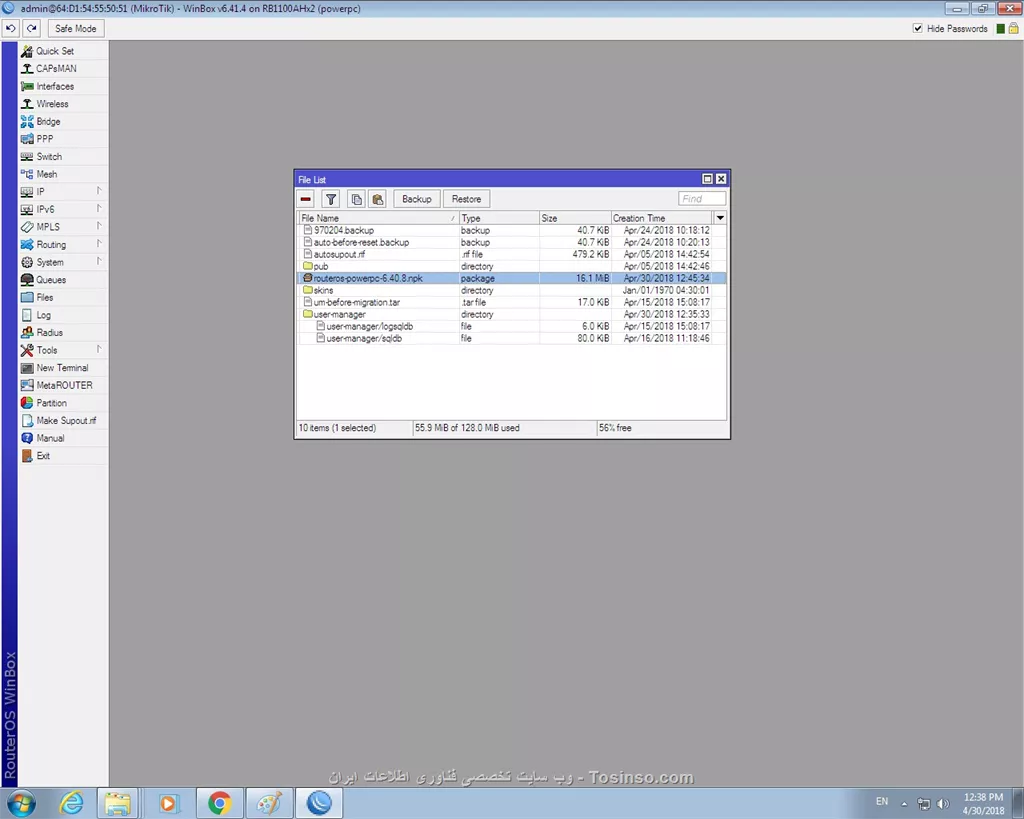The height and width of the screenshot is (819, 1024).
Task: Click the red minus Remove button in File List
Action: tap(306, 199)
